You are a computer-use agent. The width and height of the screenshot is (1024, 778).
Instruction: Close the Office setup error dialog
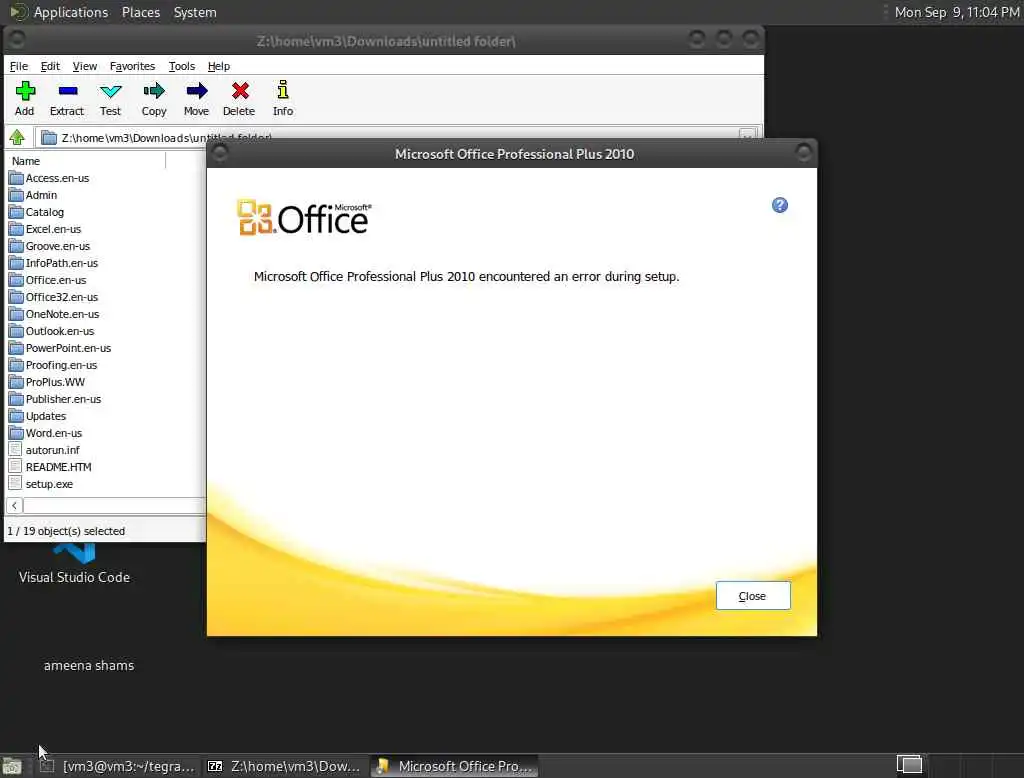[752, 596]
